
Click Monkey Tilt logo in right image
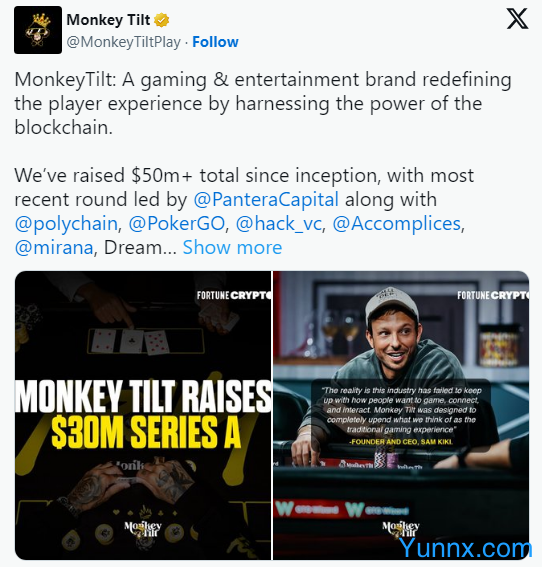tap(401, 529)
